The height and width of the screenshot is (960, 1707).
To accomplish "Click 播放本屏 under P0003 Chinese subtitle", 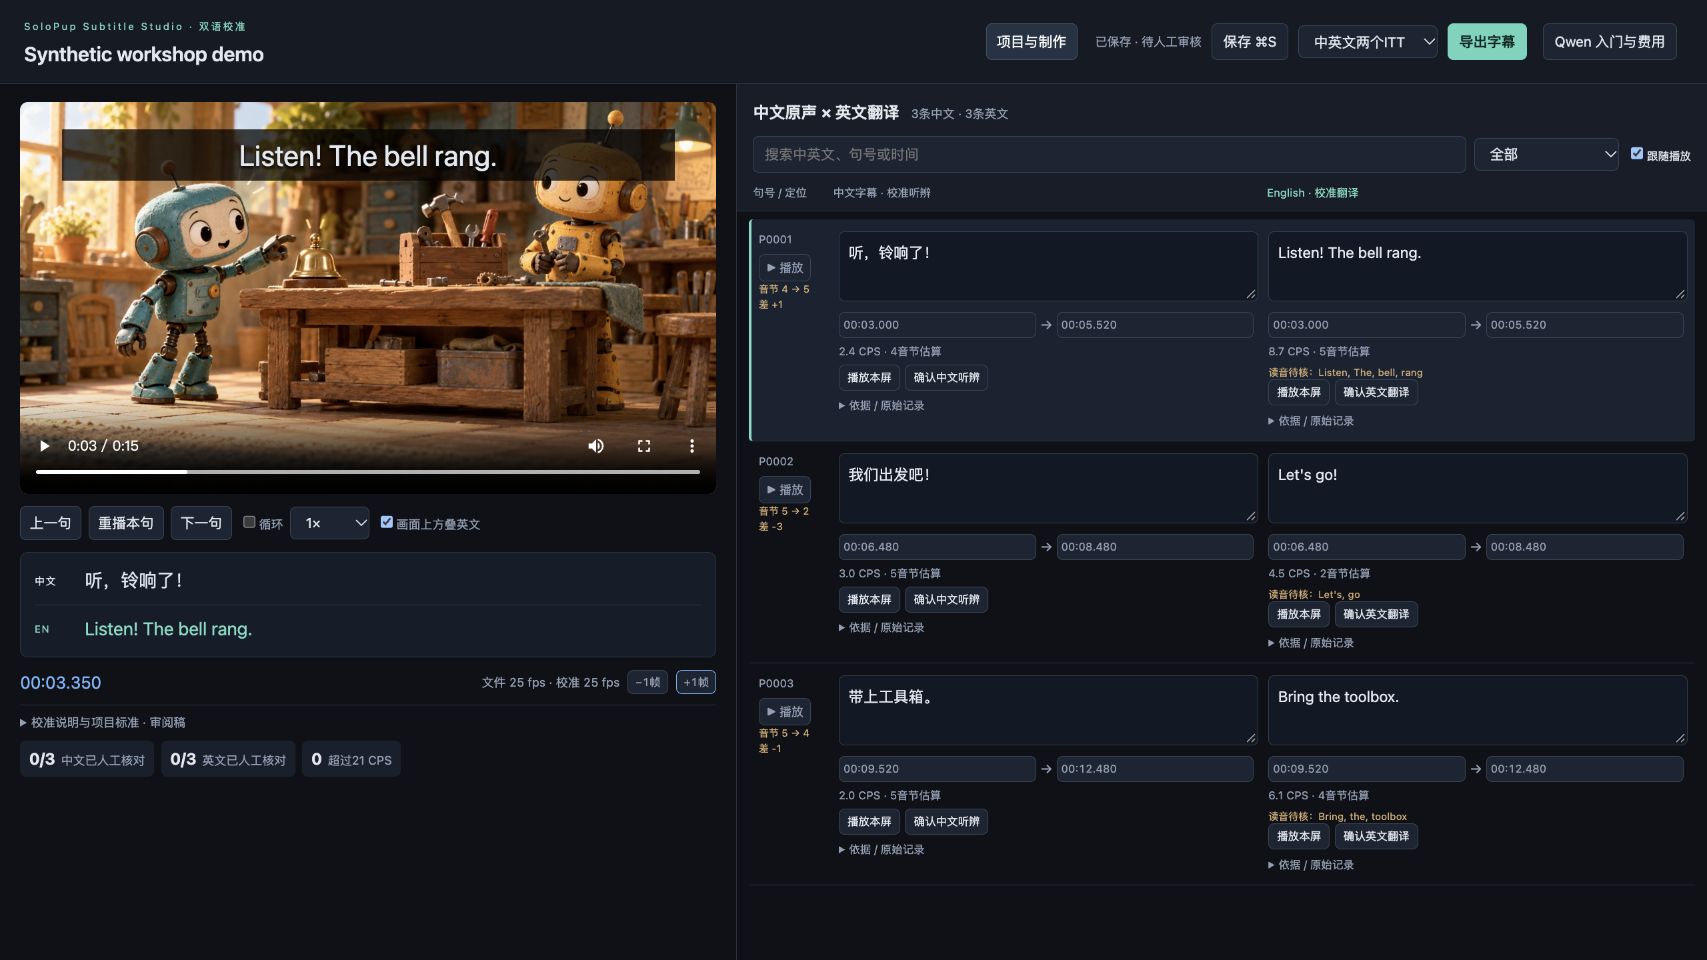I will click(x=869, y=822).
